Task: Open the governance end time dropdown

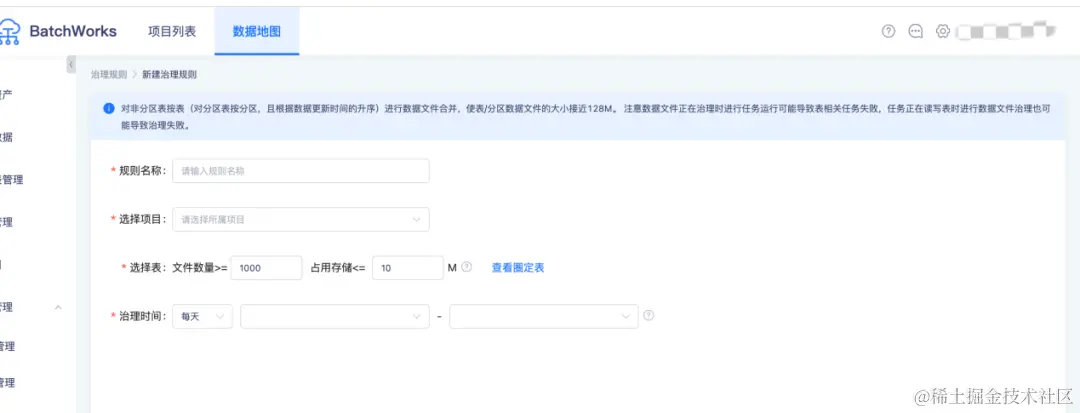Action: click(543, 316)
